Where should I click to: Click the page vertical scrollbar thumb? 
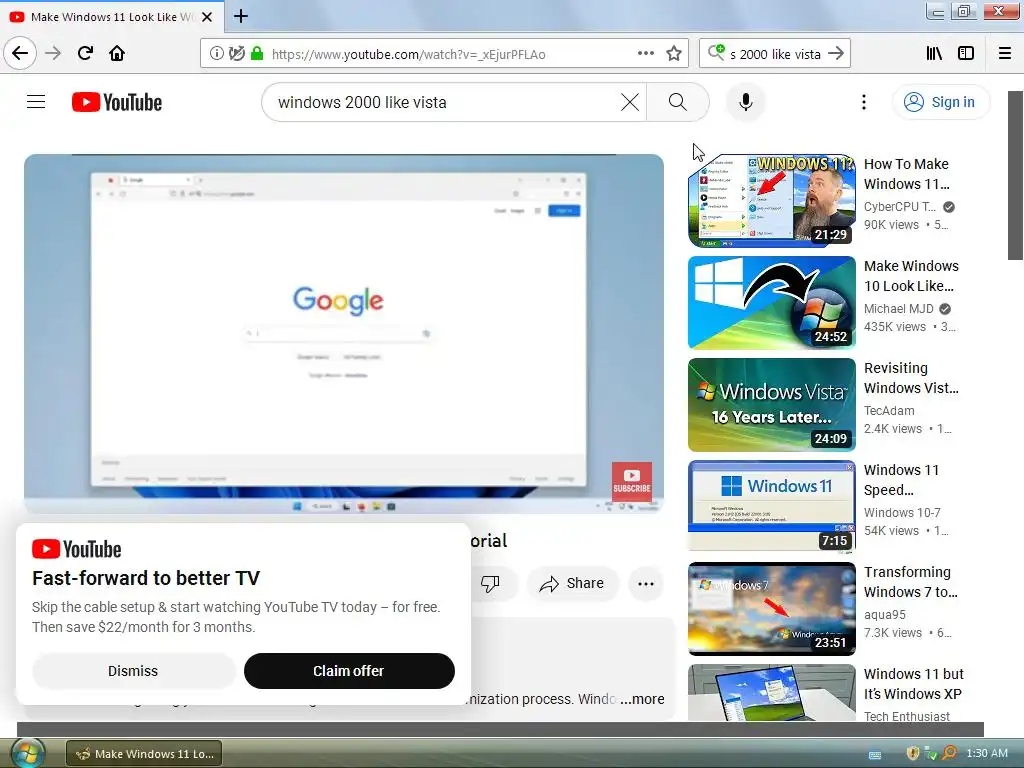pyautogui.click(x=1015, y=175)
